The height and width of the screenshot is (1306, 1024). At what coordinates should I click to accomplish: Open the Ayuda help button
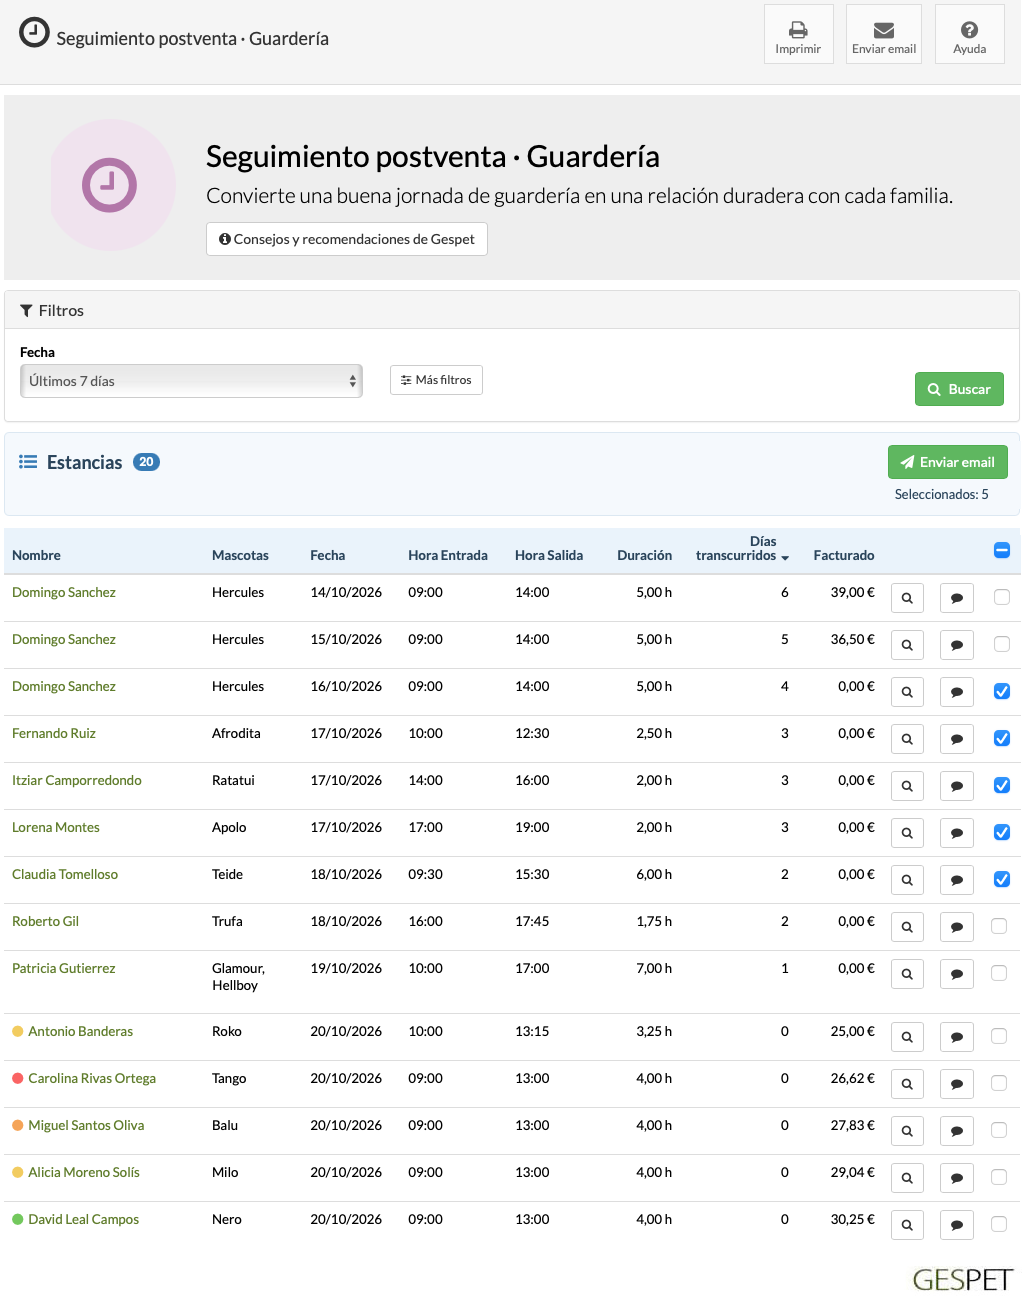pyautogui.click(x=969, y=34)
